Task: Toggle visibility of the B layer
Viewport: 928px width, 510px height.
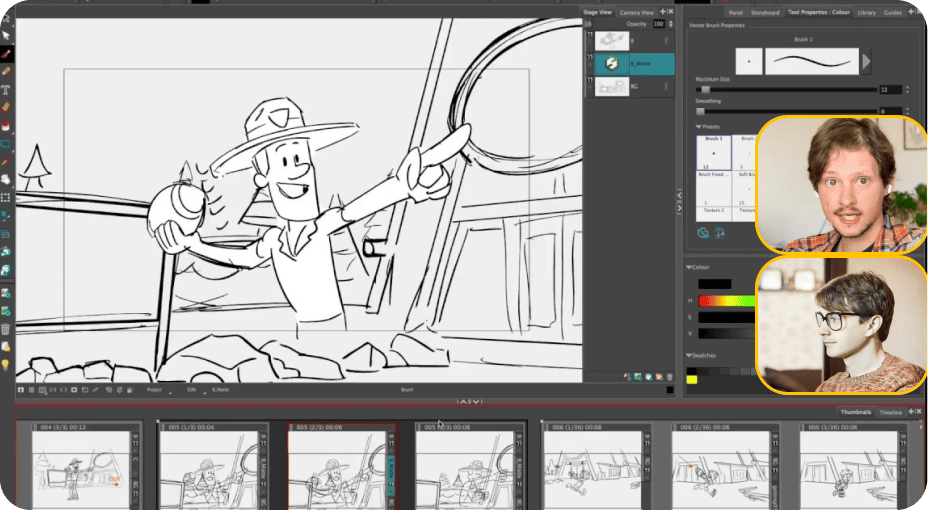Action: pos(590,35)
